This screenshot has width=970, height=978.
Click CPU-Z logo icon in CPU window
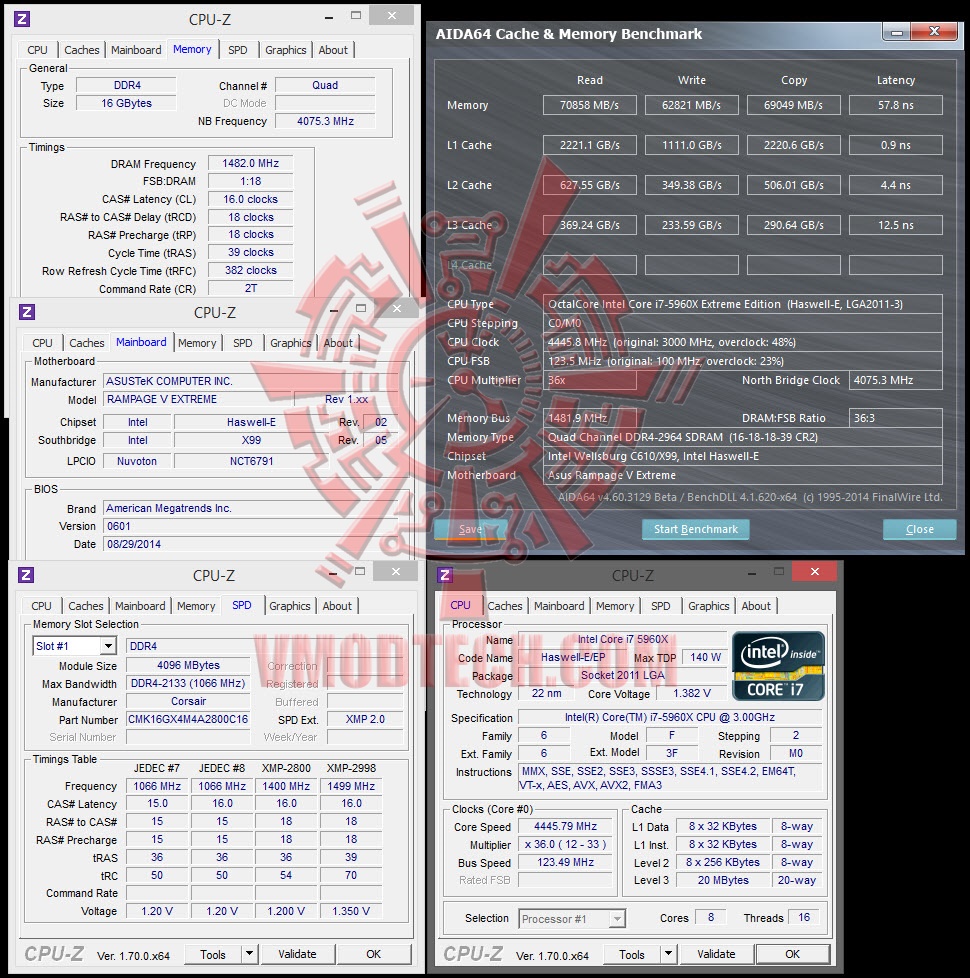[445, 575]
